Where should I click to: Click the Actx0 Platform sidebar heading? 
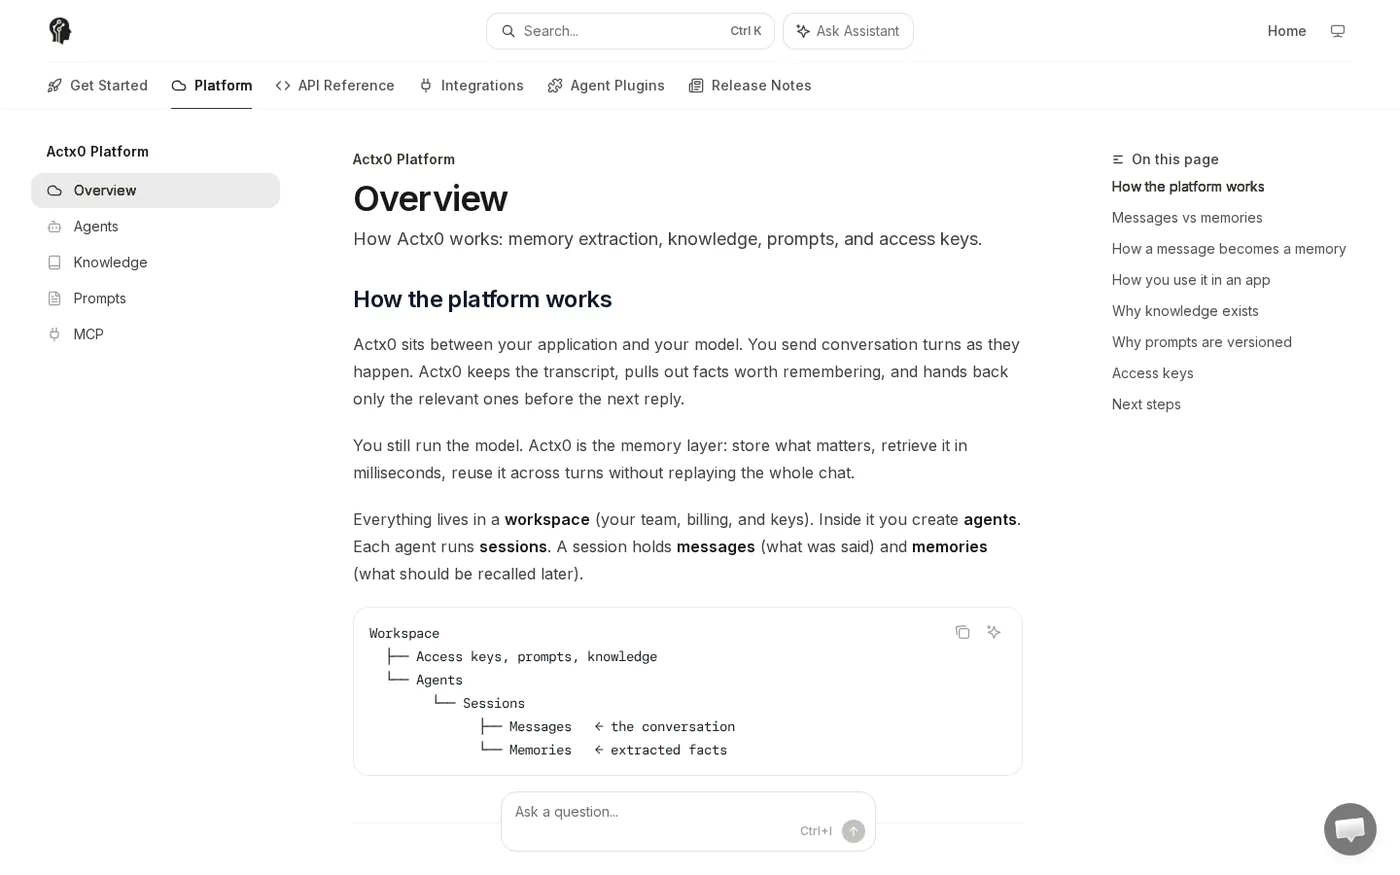97,152
